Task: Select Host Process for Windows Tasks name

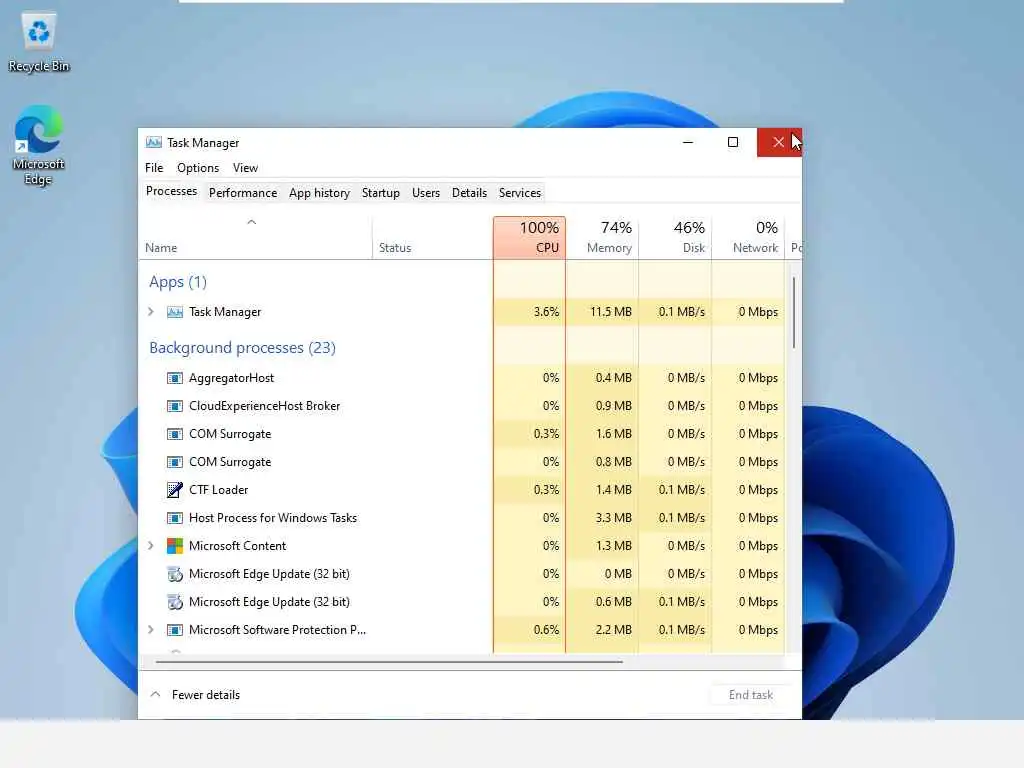Action: [x=273, y=518]
